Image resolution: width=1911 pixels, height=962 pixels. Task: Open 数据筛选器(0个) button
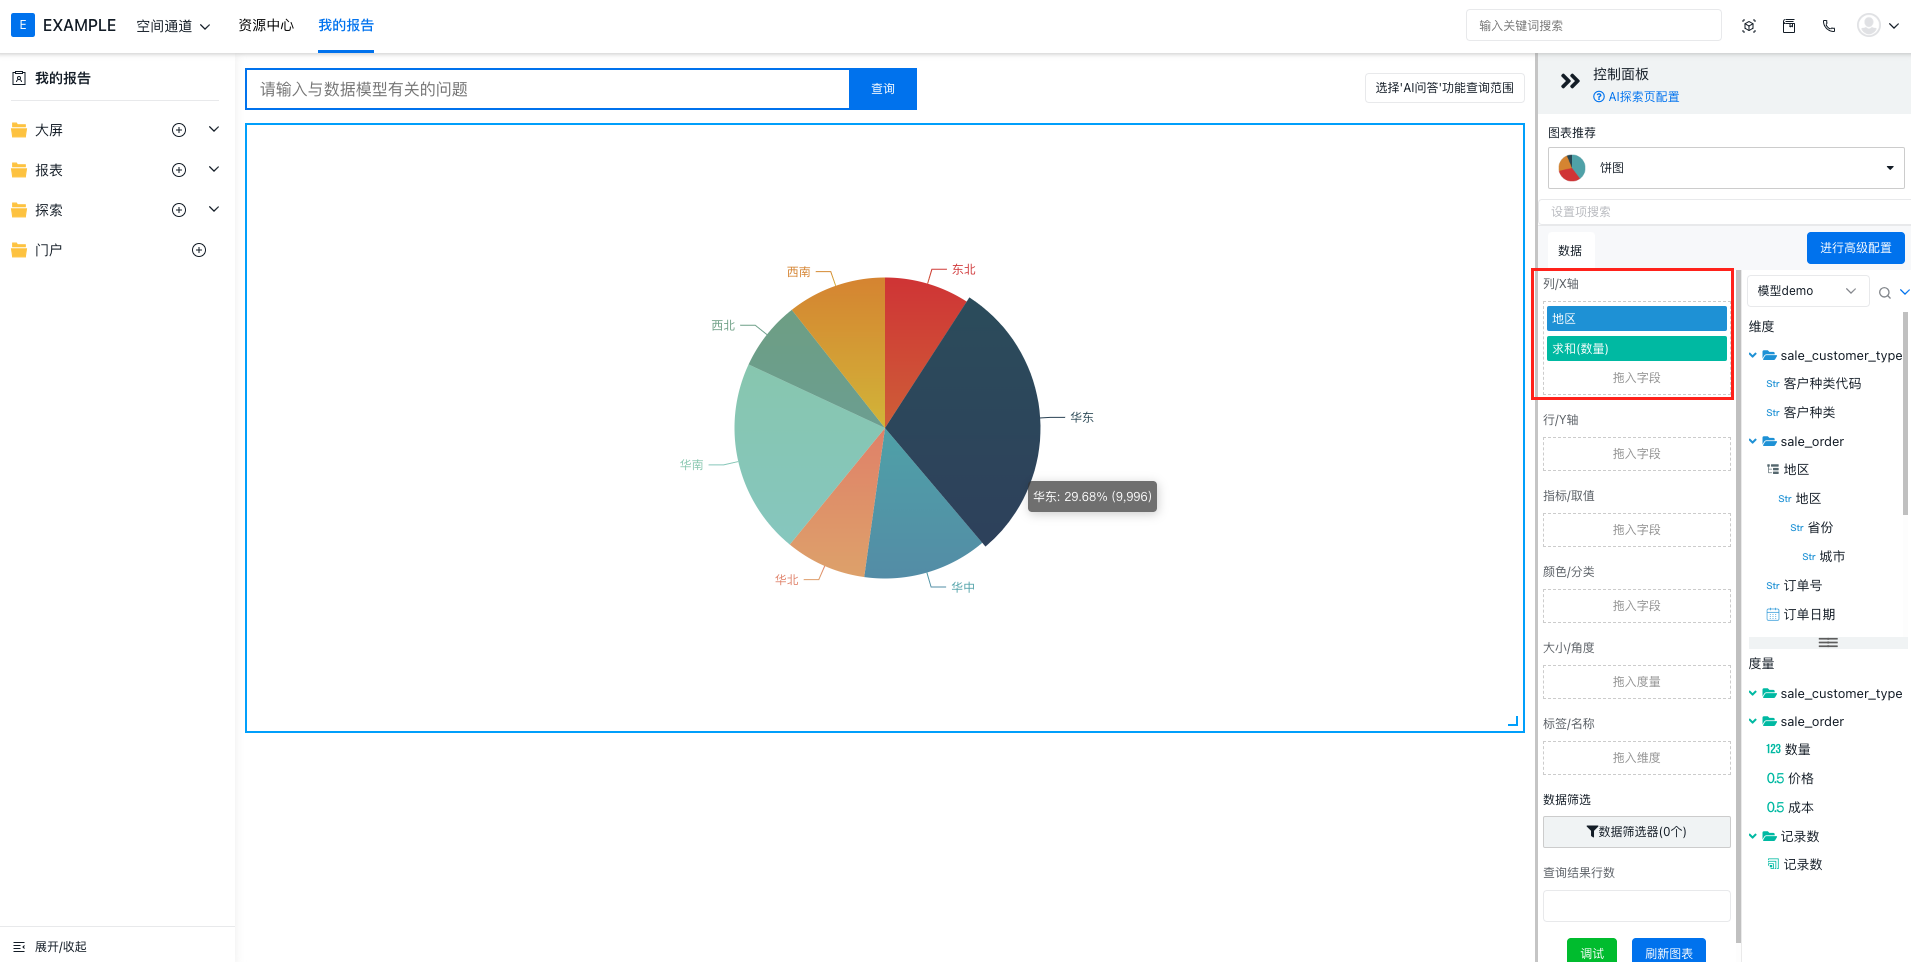coord(1636,832)
